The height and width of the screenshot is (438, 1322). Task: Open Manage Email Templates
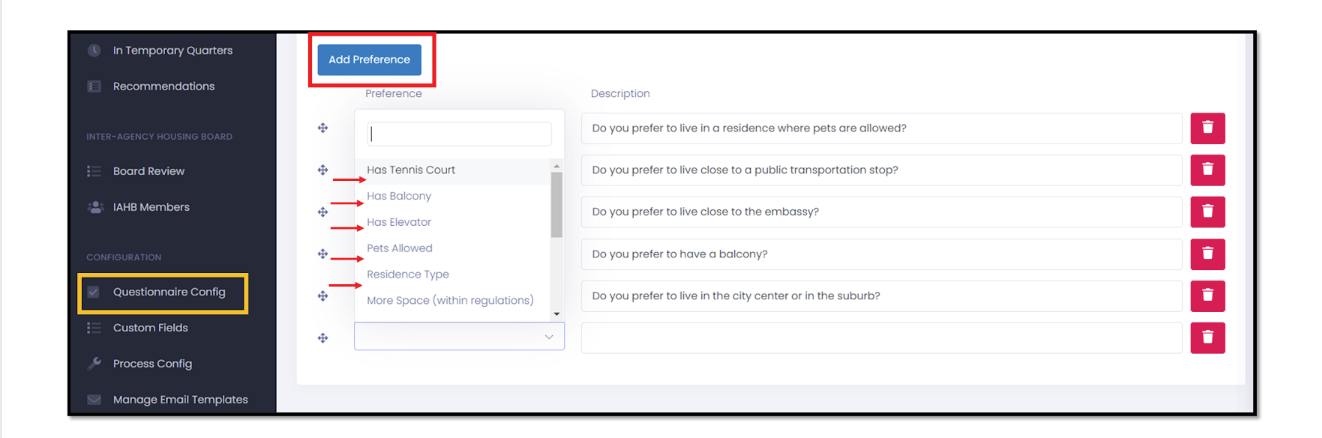pyautogui.click(x=180, y=399)
